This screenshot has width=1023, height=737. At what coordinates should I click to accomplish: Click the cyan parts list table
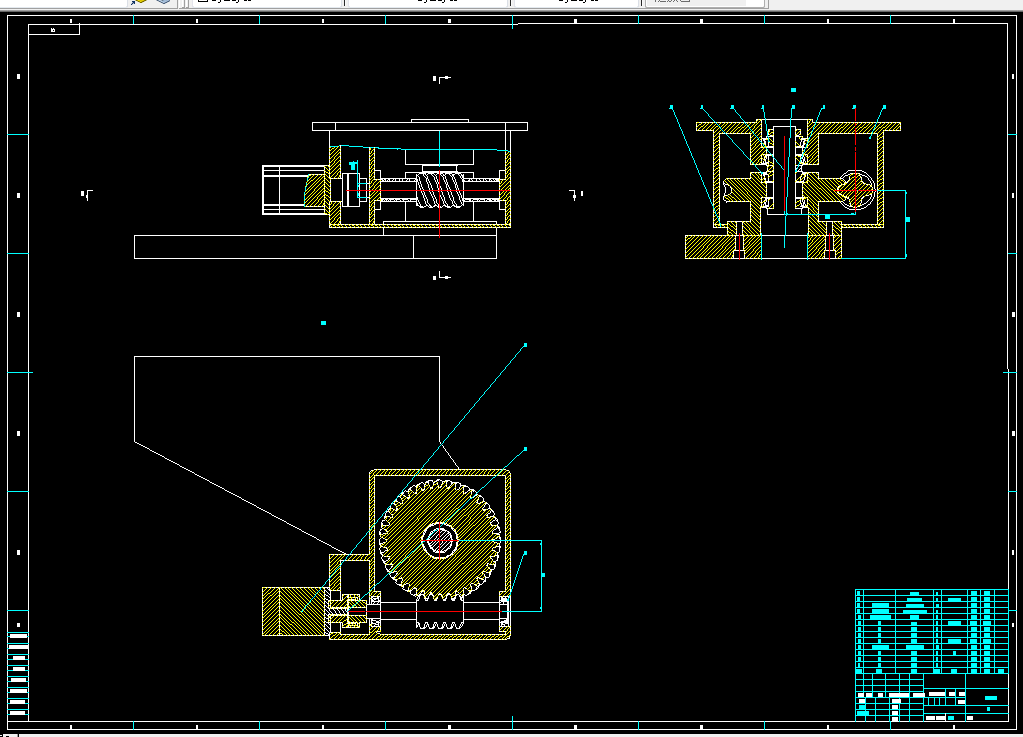click(932, 631)
